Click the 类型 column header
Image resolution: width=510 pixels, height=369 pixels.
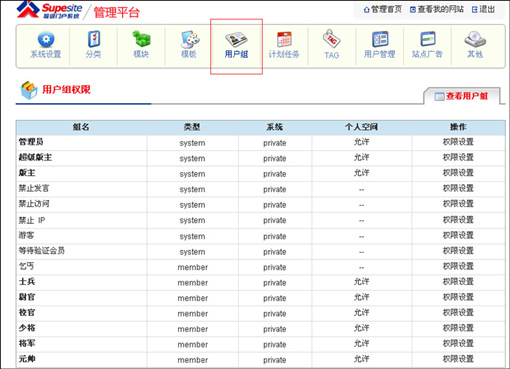pyautogui.click(x=192, y=127)
